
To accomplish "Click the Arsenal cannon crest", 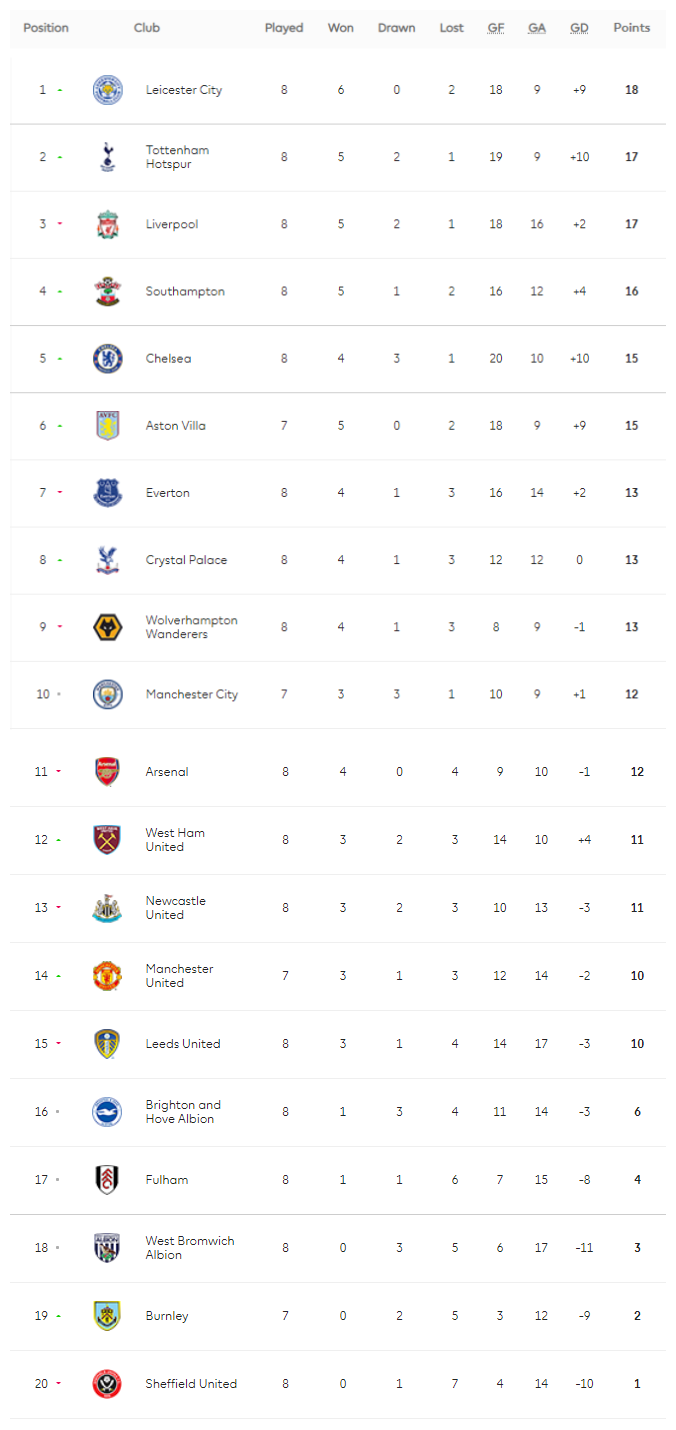I will pos(107,771).
